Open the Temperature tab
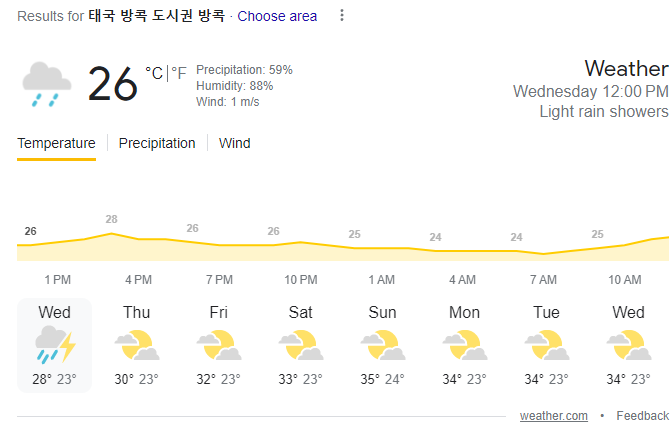 pyautogui.click(x=56, y=143)
